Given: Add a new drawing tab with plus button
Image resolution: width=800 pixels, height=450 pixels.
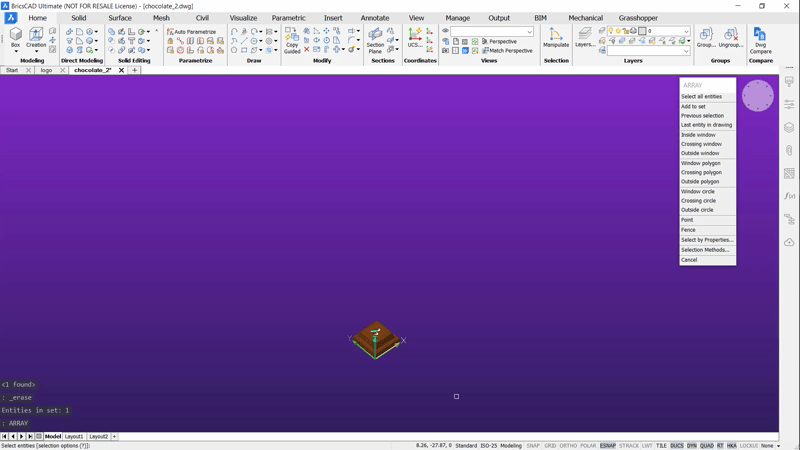Looking at the screenshot, I should 134,70.
